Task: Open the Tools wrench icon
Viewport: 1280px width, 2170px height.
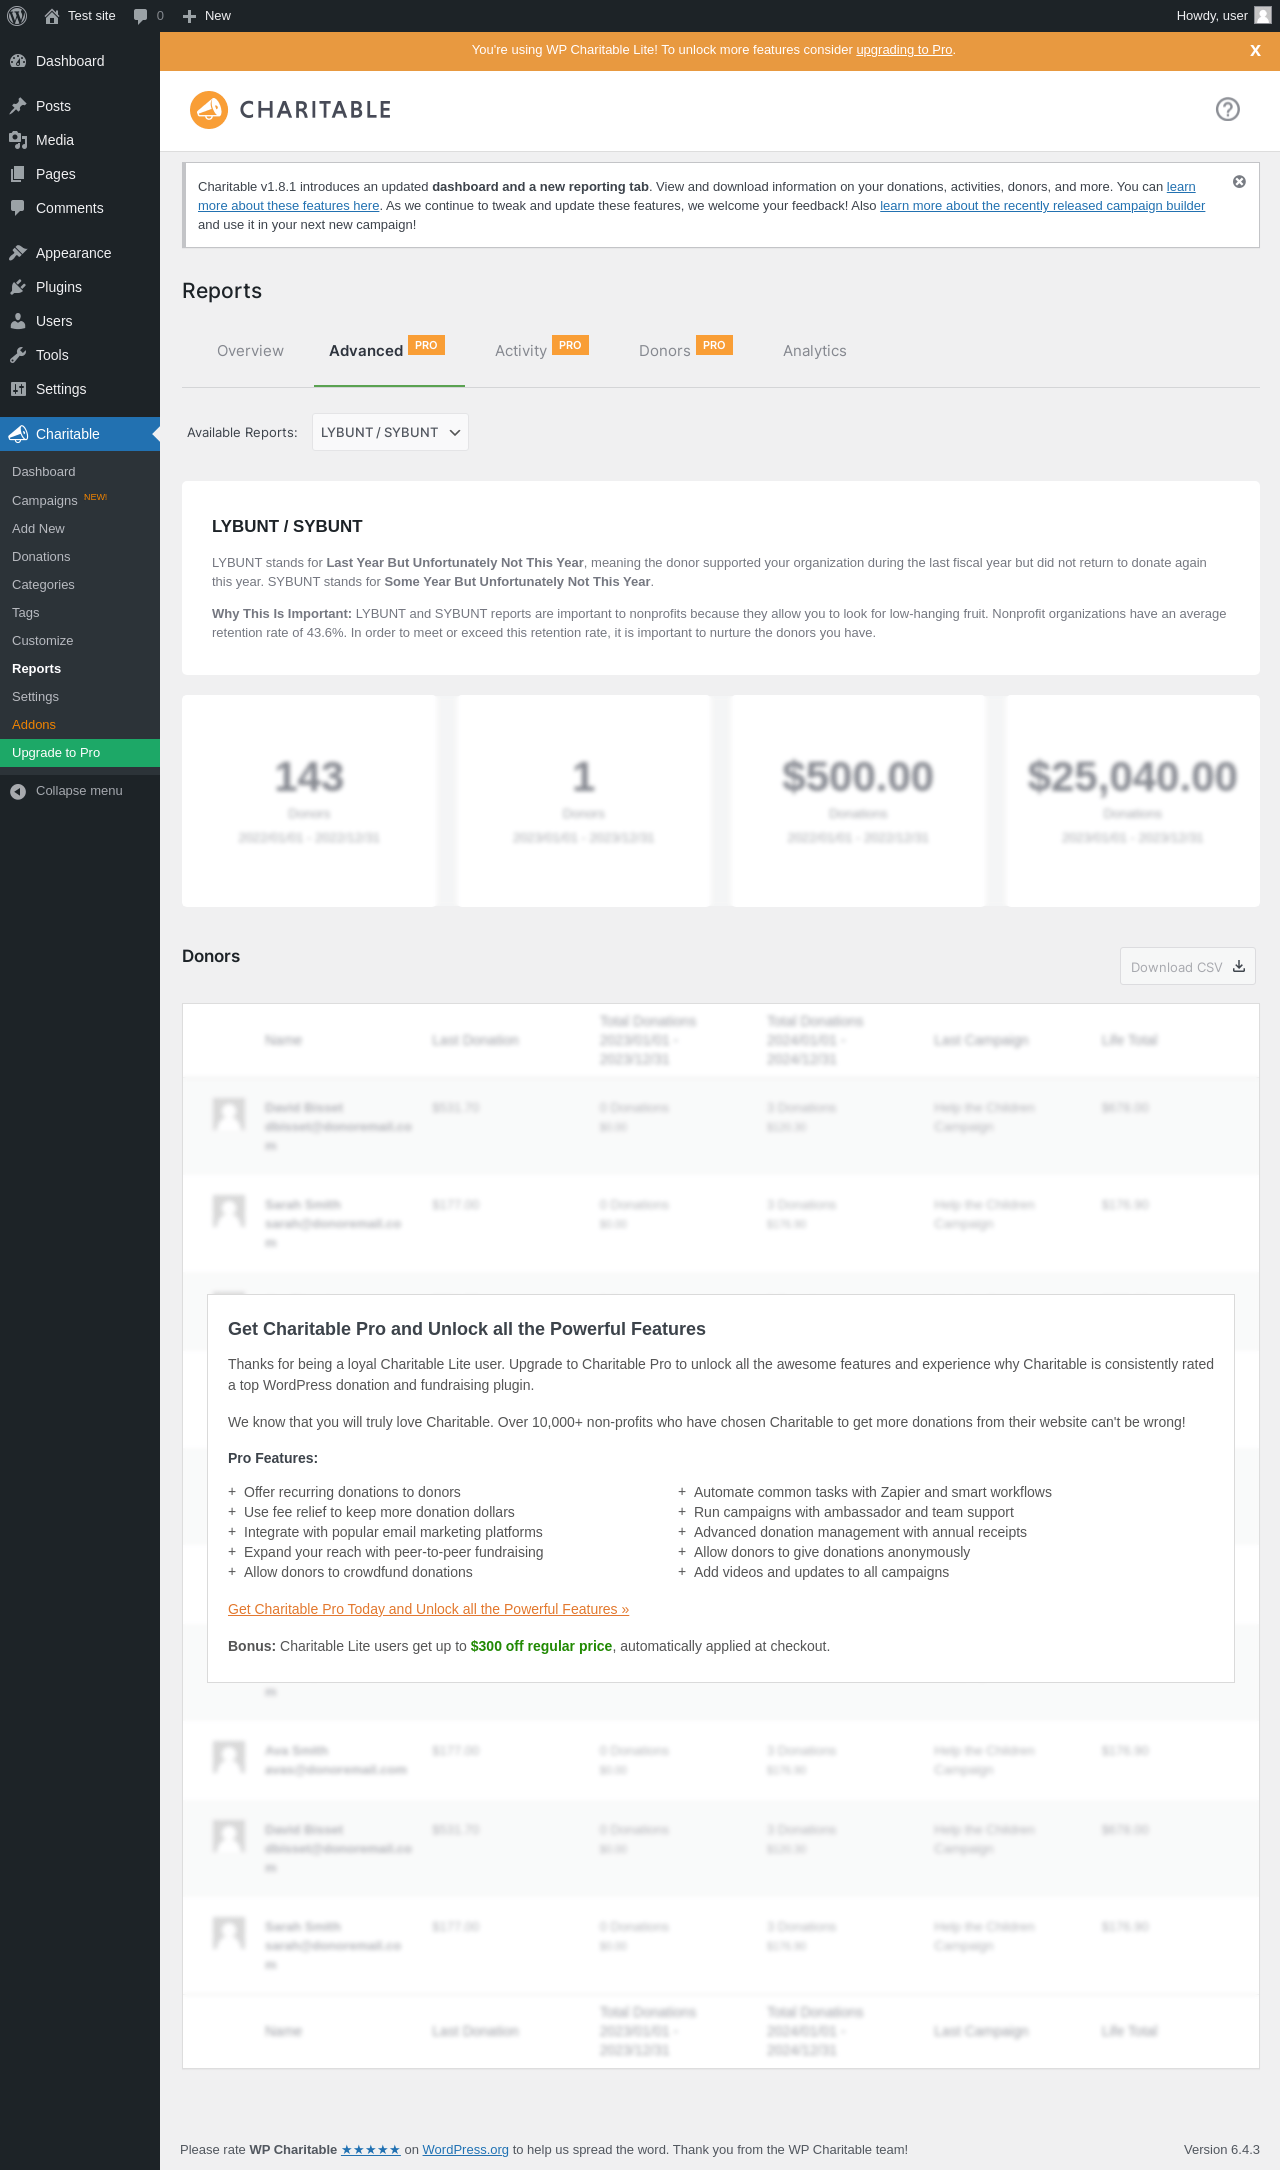Action: coord(18,355)
